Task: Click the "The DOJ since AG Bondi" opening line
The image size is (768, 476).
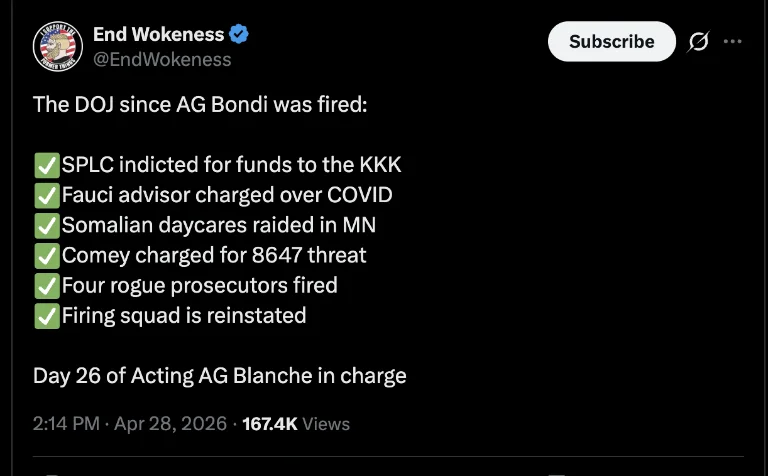Action: [200, 104]
